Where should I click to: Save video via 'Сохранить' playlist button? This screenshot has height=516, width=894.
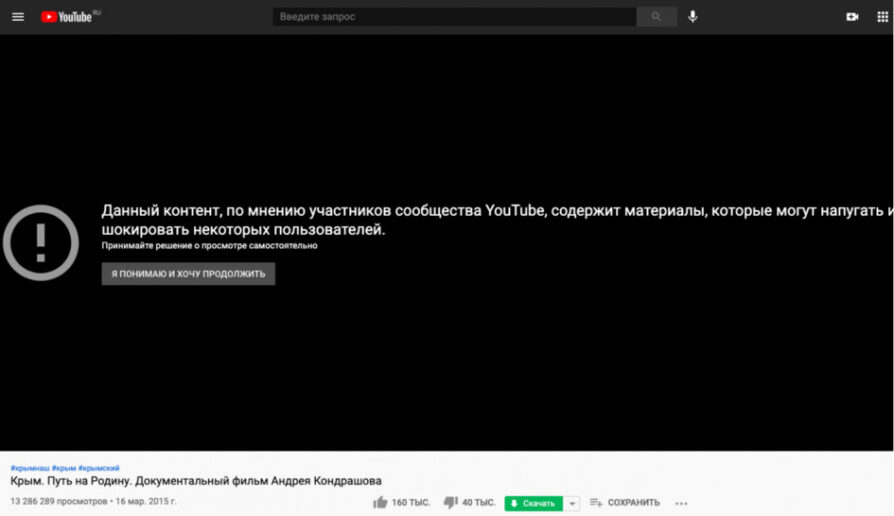pos(624,502)
